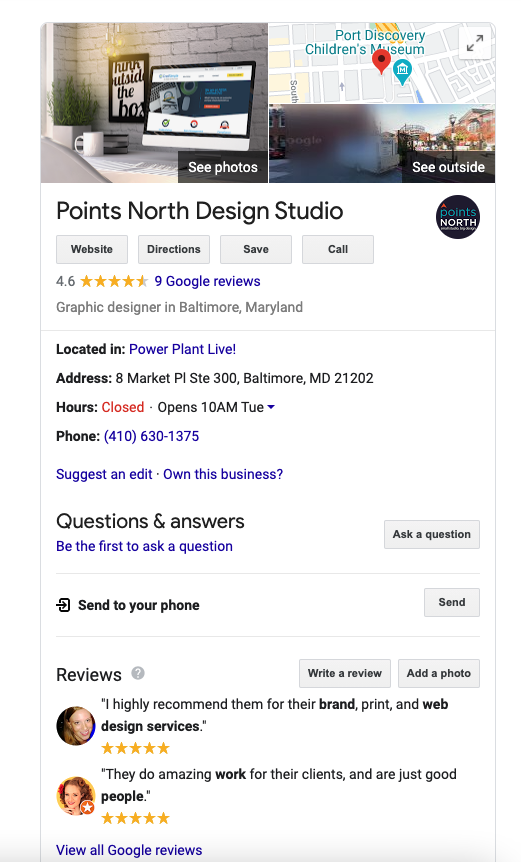
Task: Expand the map with the fullscreen arrows icon
Action: click(x=474, y=43)
